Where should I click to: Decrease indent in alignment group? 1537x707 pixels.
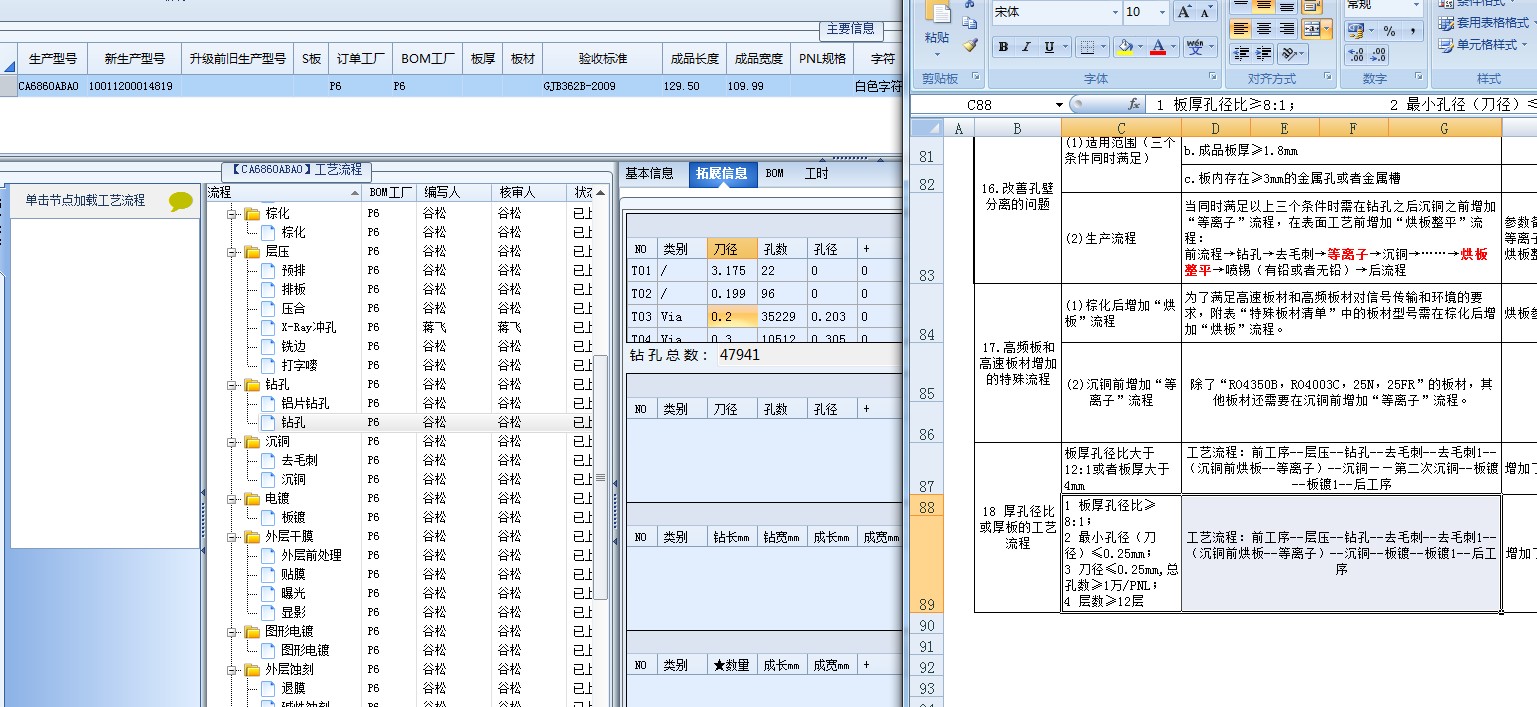point(1241,53)
